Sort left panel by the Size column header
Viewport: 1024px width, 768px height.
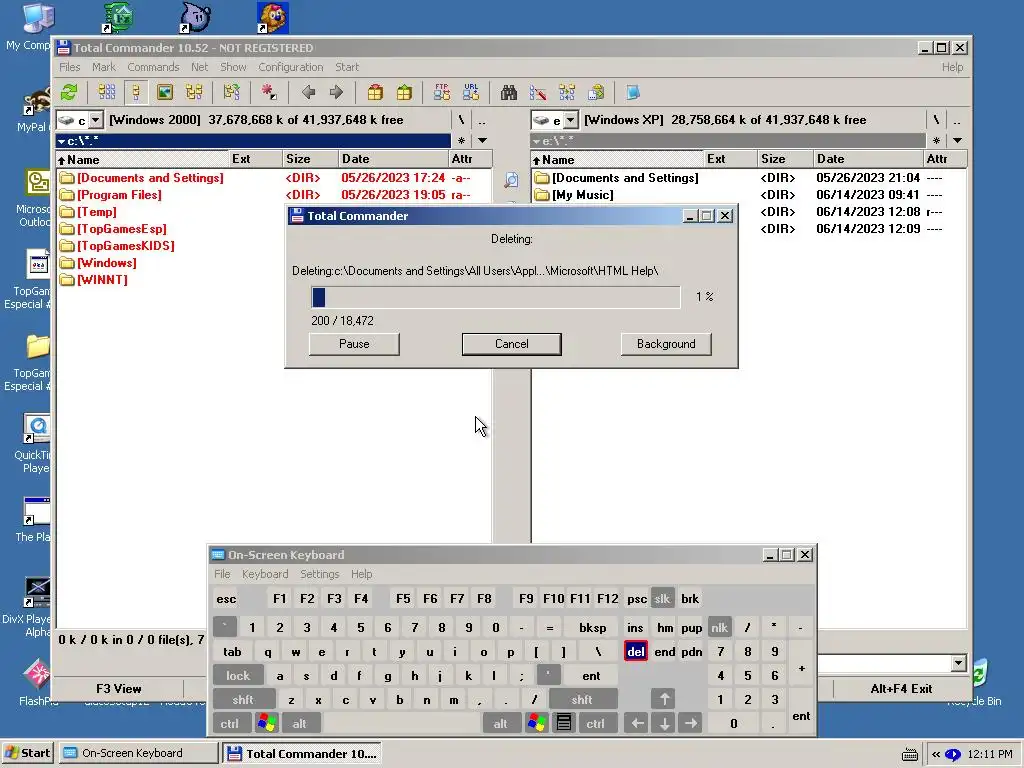click(x=311, y=159)
